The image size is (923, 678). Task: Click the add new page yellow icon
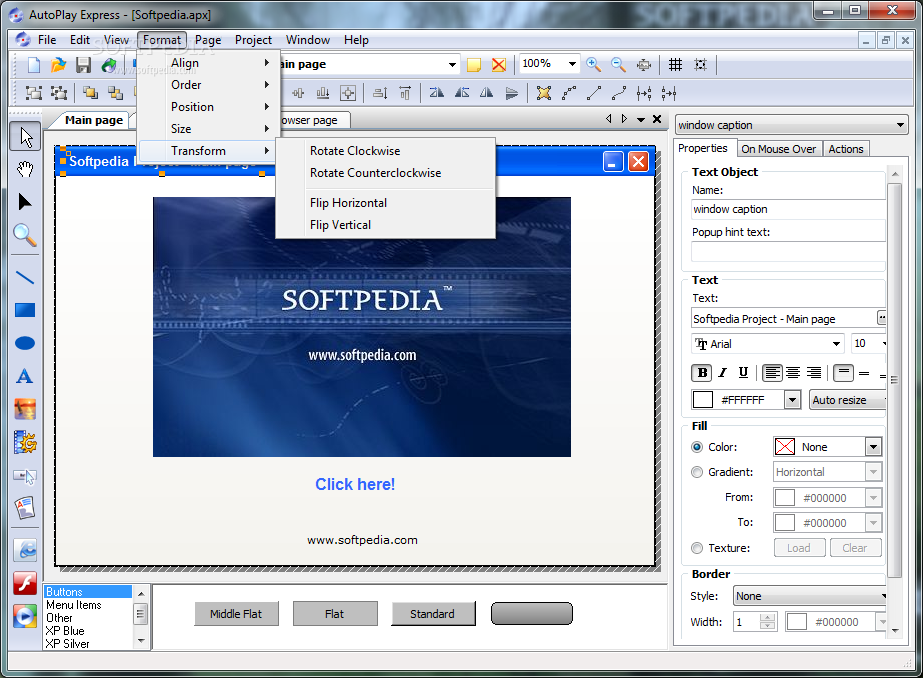point(474,65)
